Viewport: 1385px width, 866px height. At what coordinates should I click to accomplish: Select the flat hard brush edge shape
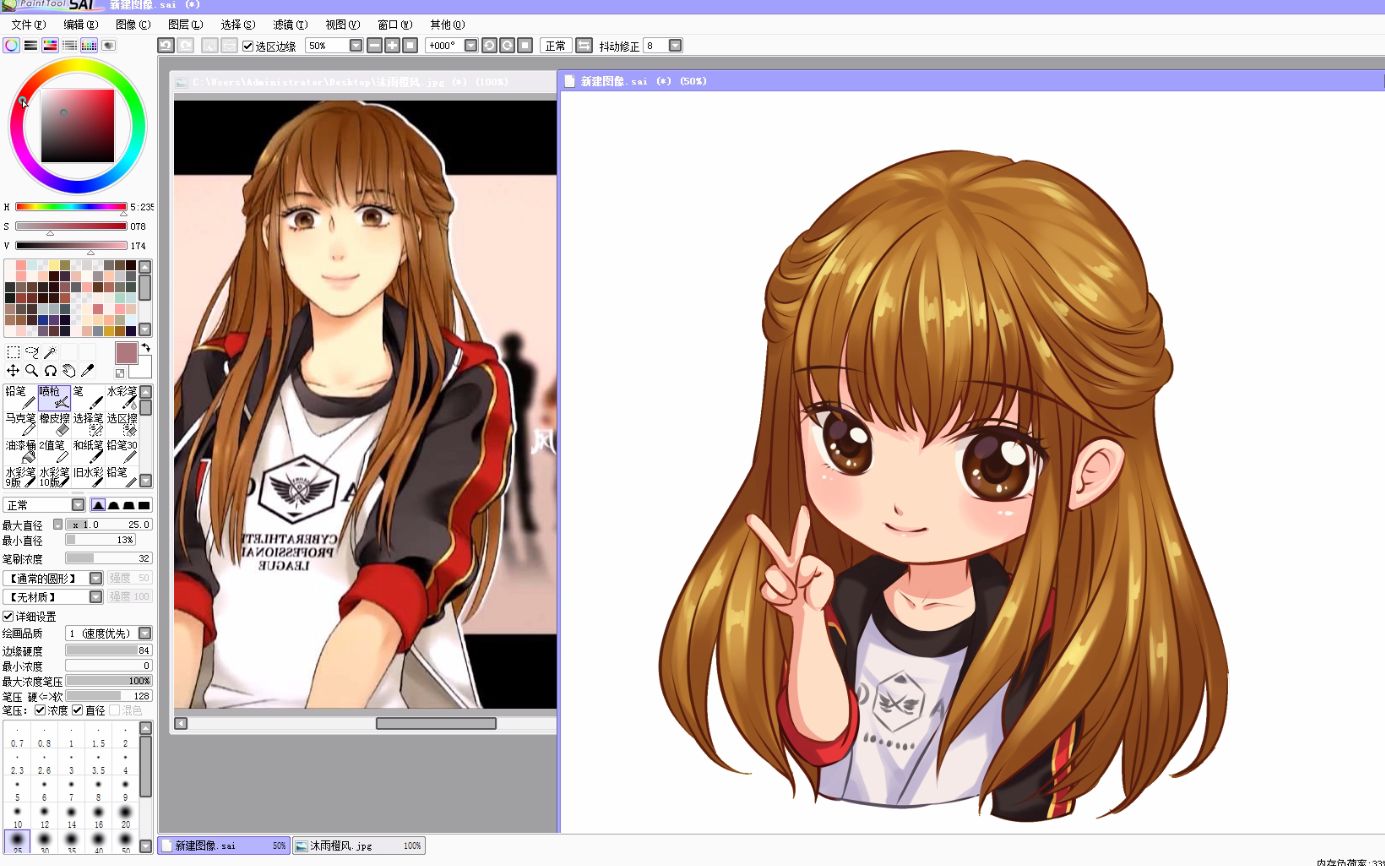point(144,505)
